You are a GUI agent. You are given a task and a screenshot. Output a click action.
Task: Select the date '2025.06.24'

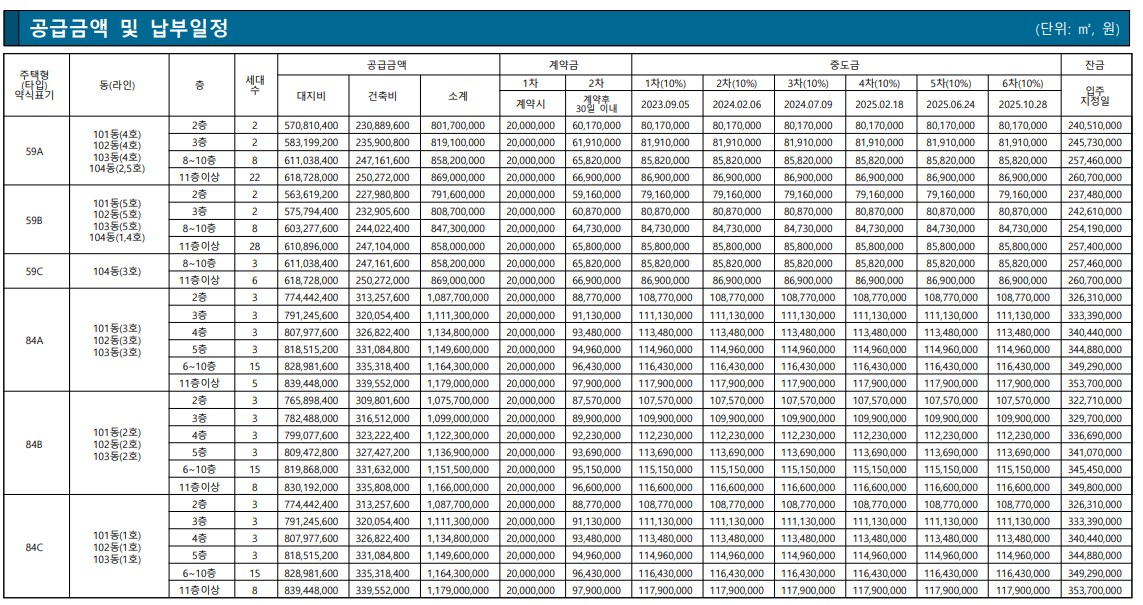pyautogui.click(x=951, y=104)
